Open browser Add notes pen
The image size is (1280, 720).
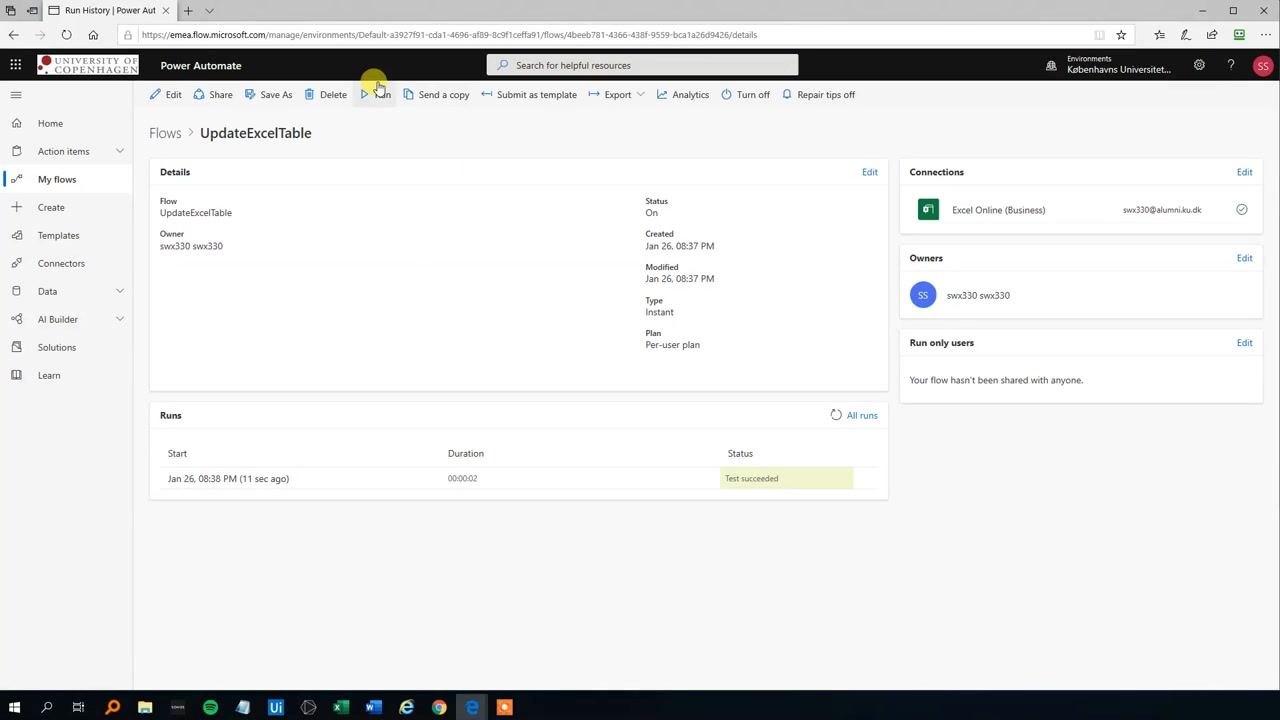click(x=1185, y=35)
